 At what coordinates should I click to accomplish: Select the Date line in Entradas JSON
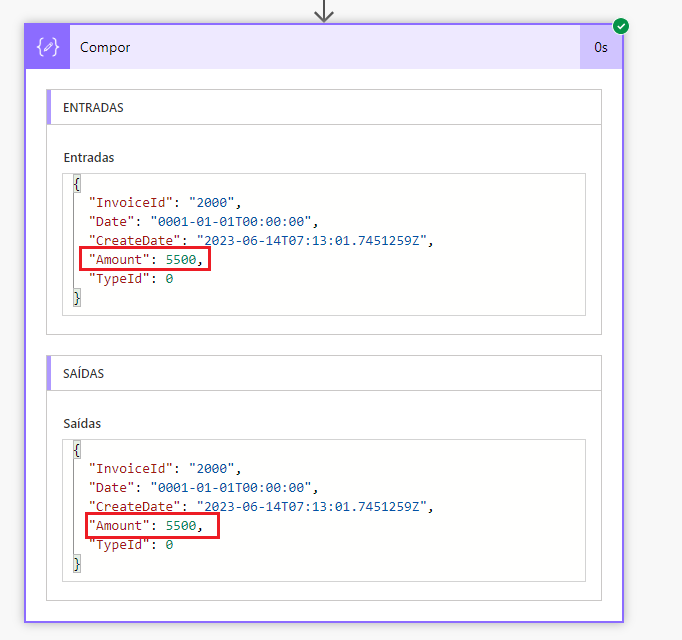click(204, 222)
